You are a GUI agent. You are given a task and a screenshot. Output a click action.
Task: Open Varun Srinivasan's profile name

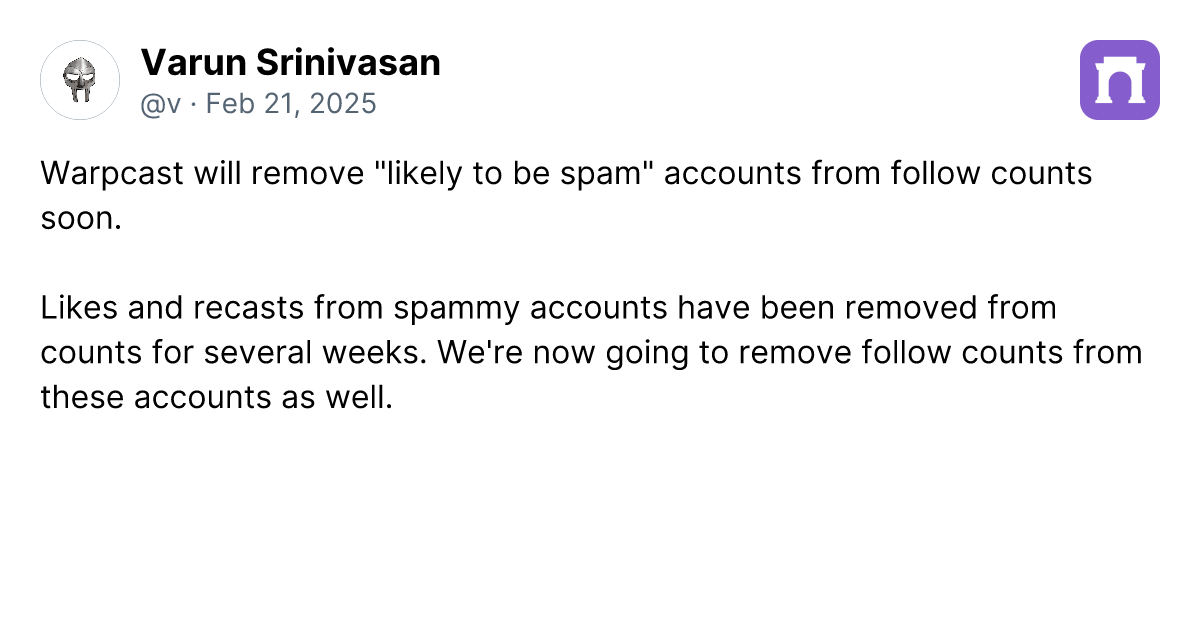click(x=290, y=63)
